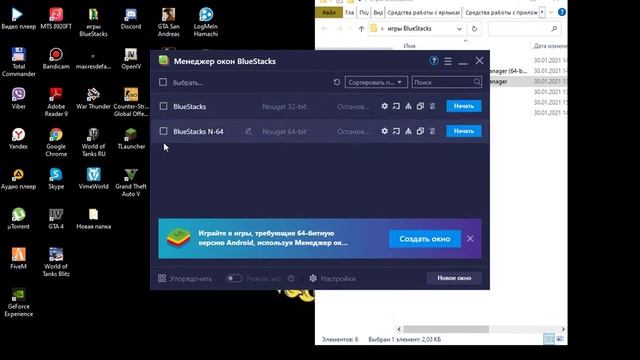Open Application Tools tab in Explorer
Viewport: 640px width, 360px height.
501,13
